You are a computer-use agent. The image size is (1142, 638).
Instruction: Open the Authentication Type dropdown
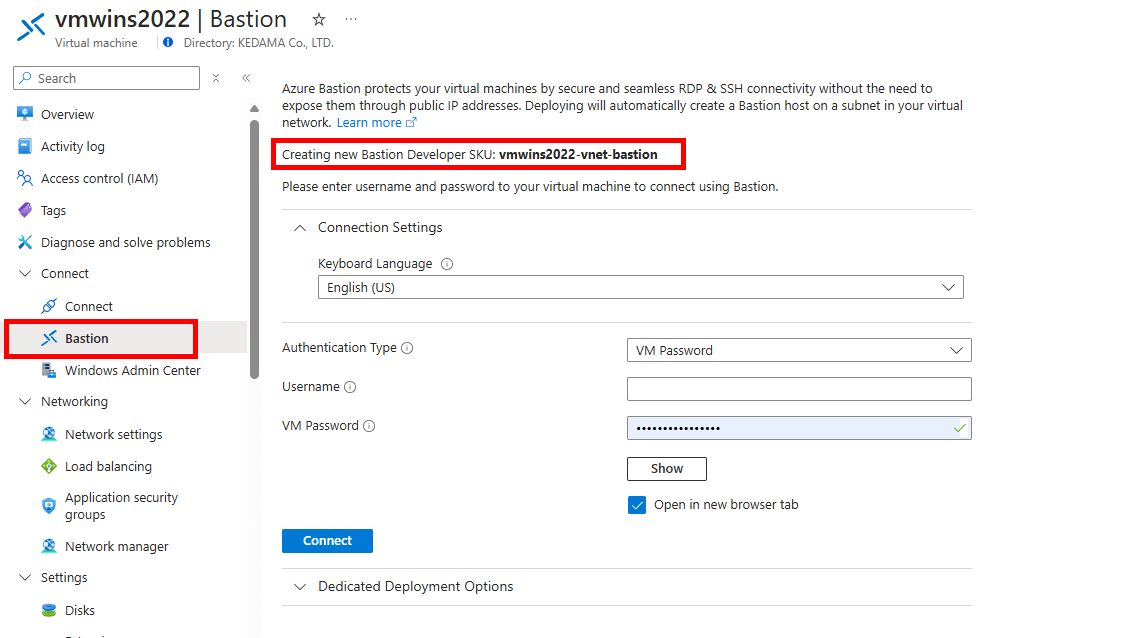coord(799,350)
